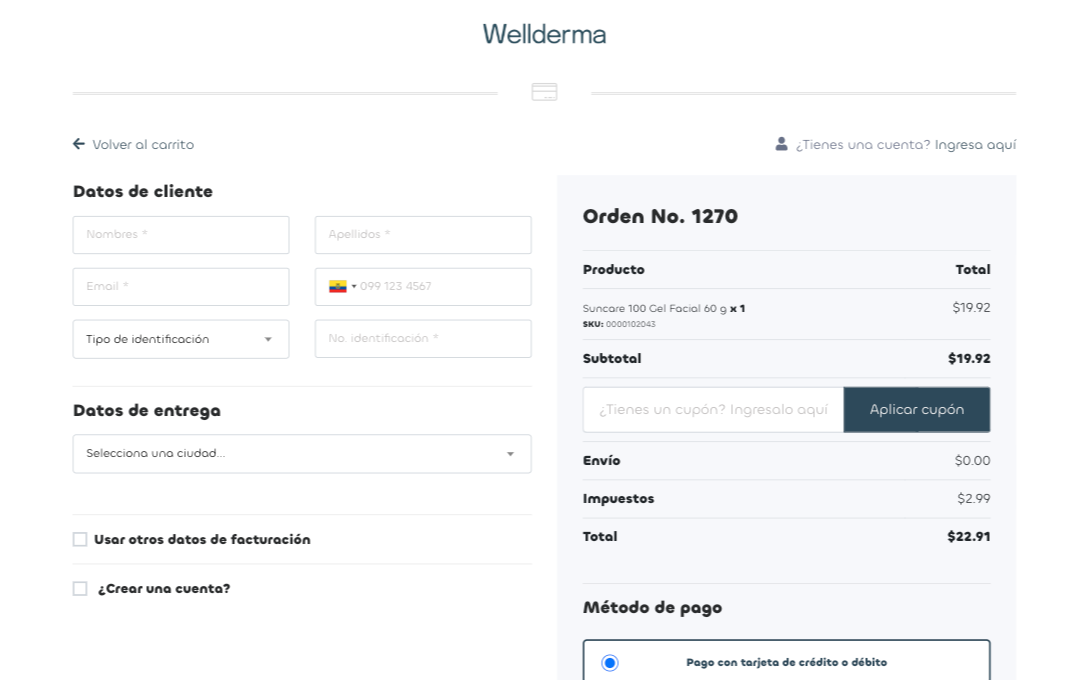Click the Suncare 100 Gel Facial product name

[654, 308]
